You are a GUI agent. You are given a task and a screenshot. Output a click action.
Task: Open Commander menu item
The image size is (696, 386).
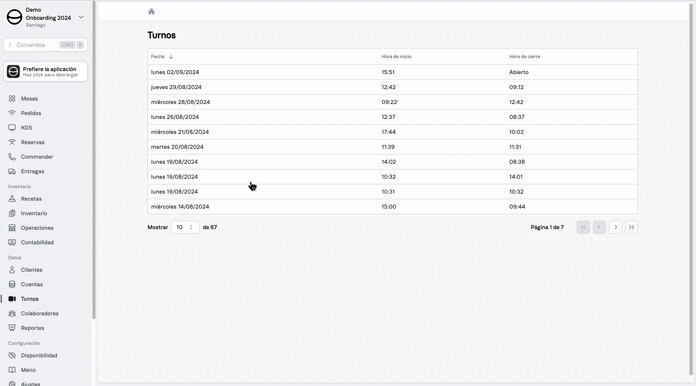coord(37,157)
